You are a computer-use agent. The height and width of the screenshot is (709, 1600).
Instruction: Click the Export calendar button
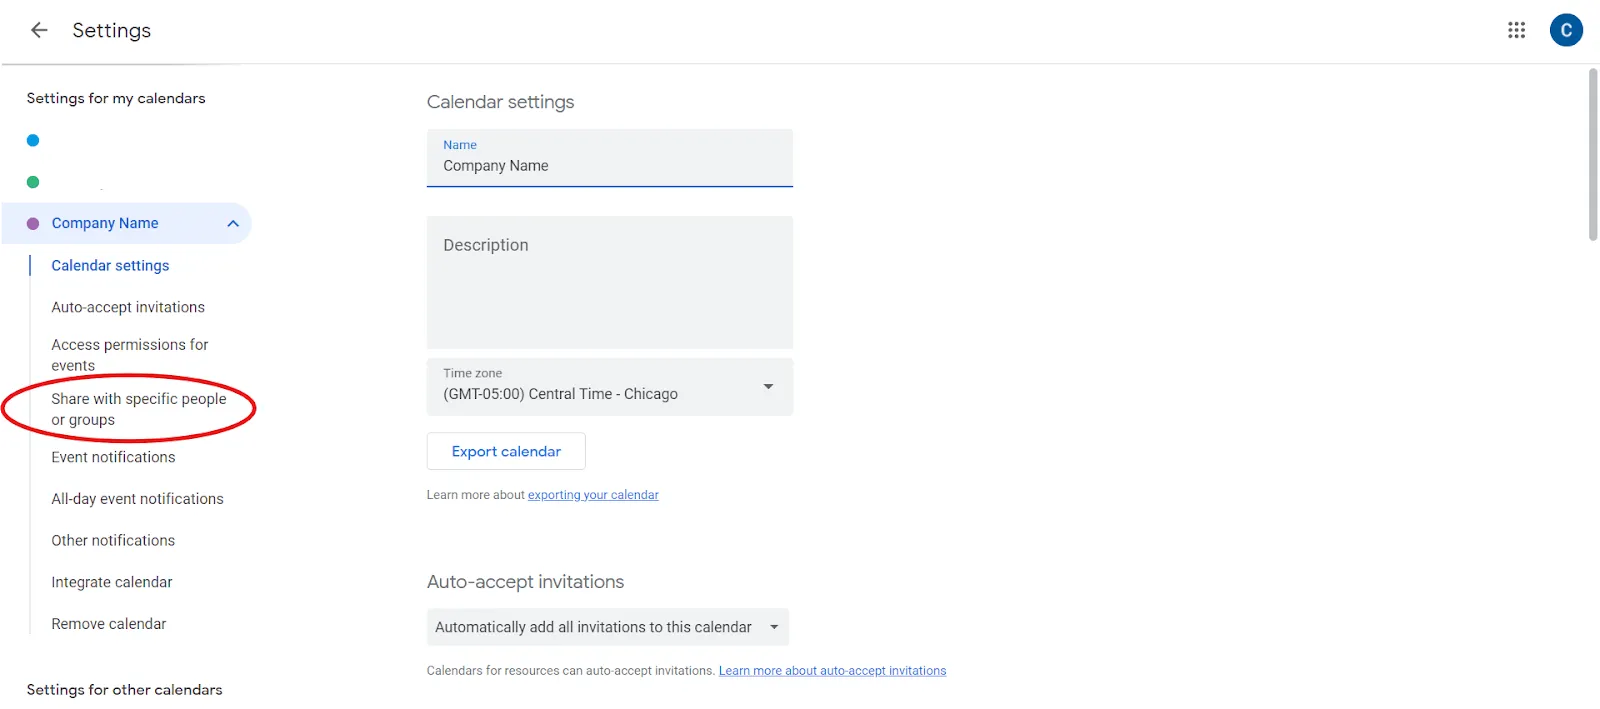click(506, 451)
